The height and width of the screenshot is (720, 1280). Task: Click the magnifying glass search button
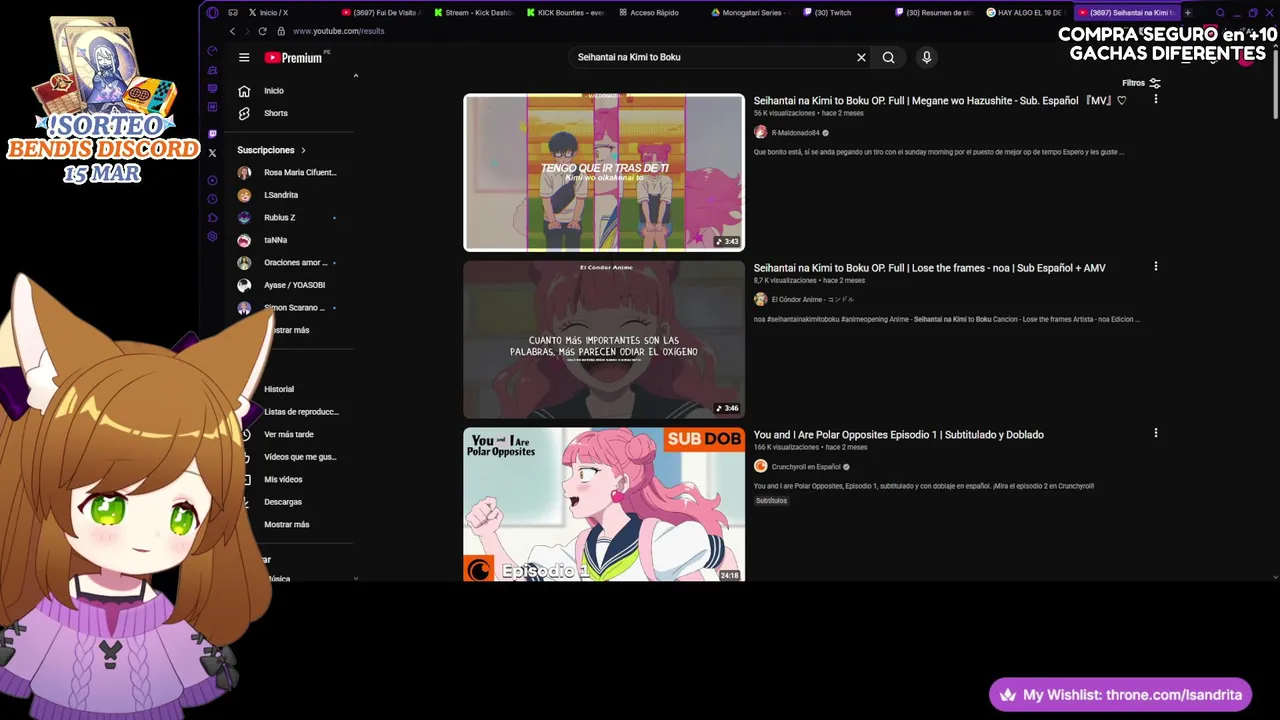pos(888,58)
